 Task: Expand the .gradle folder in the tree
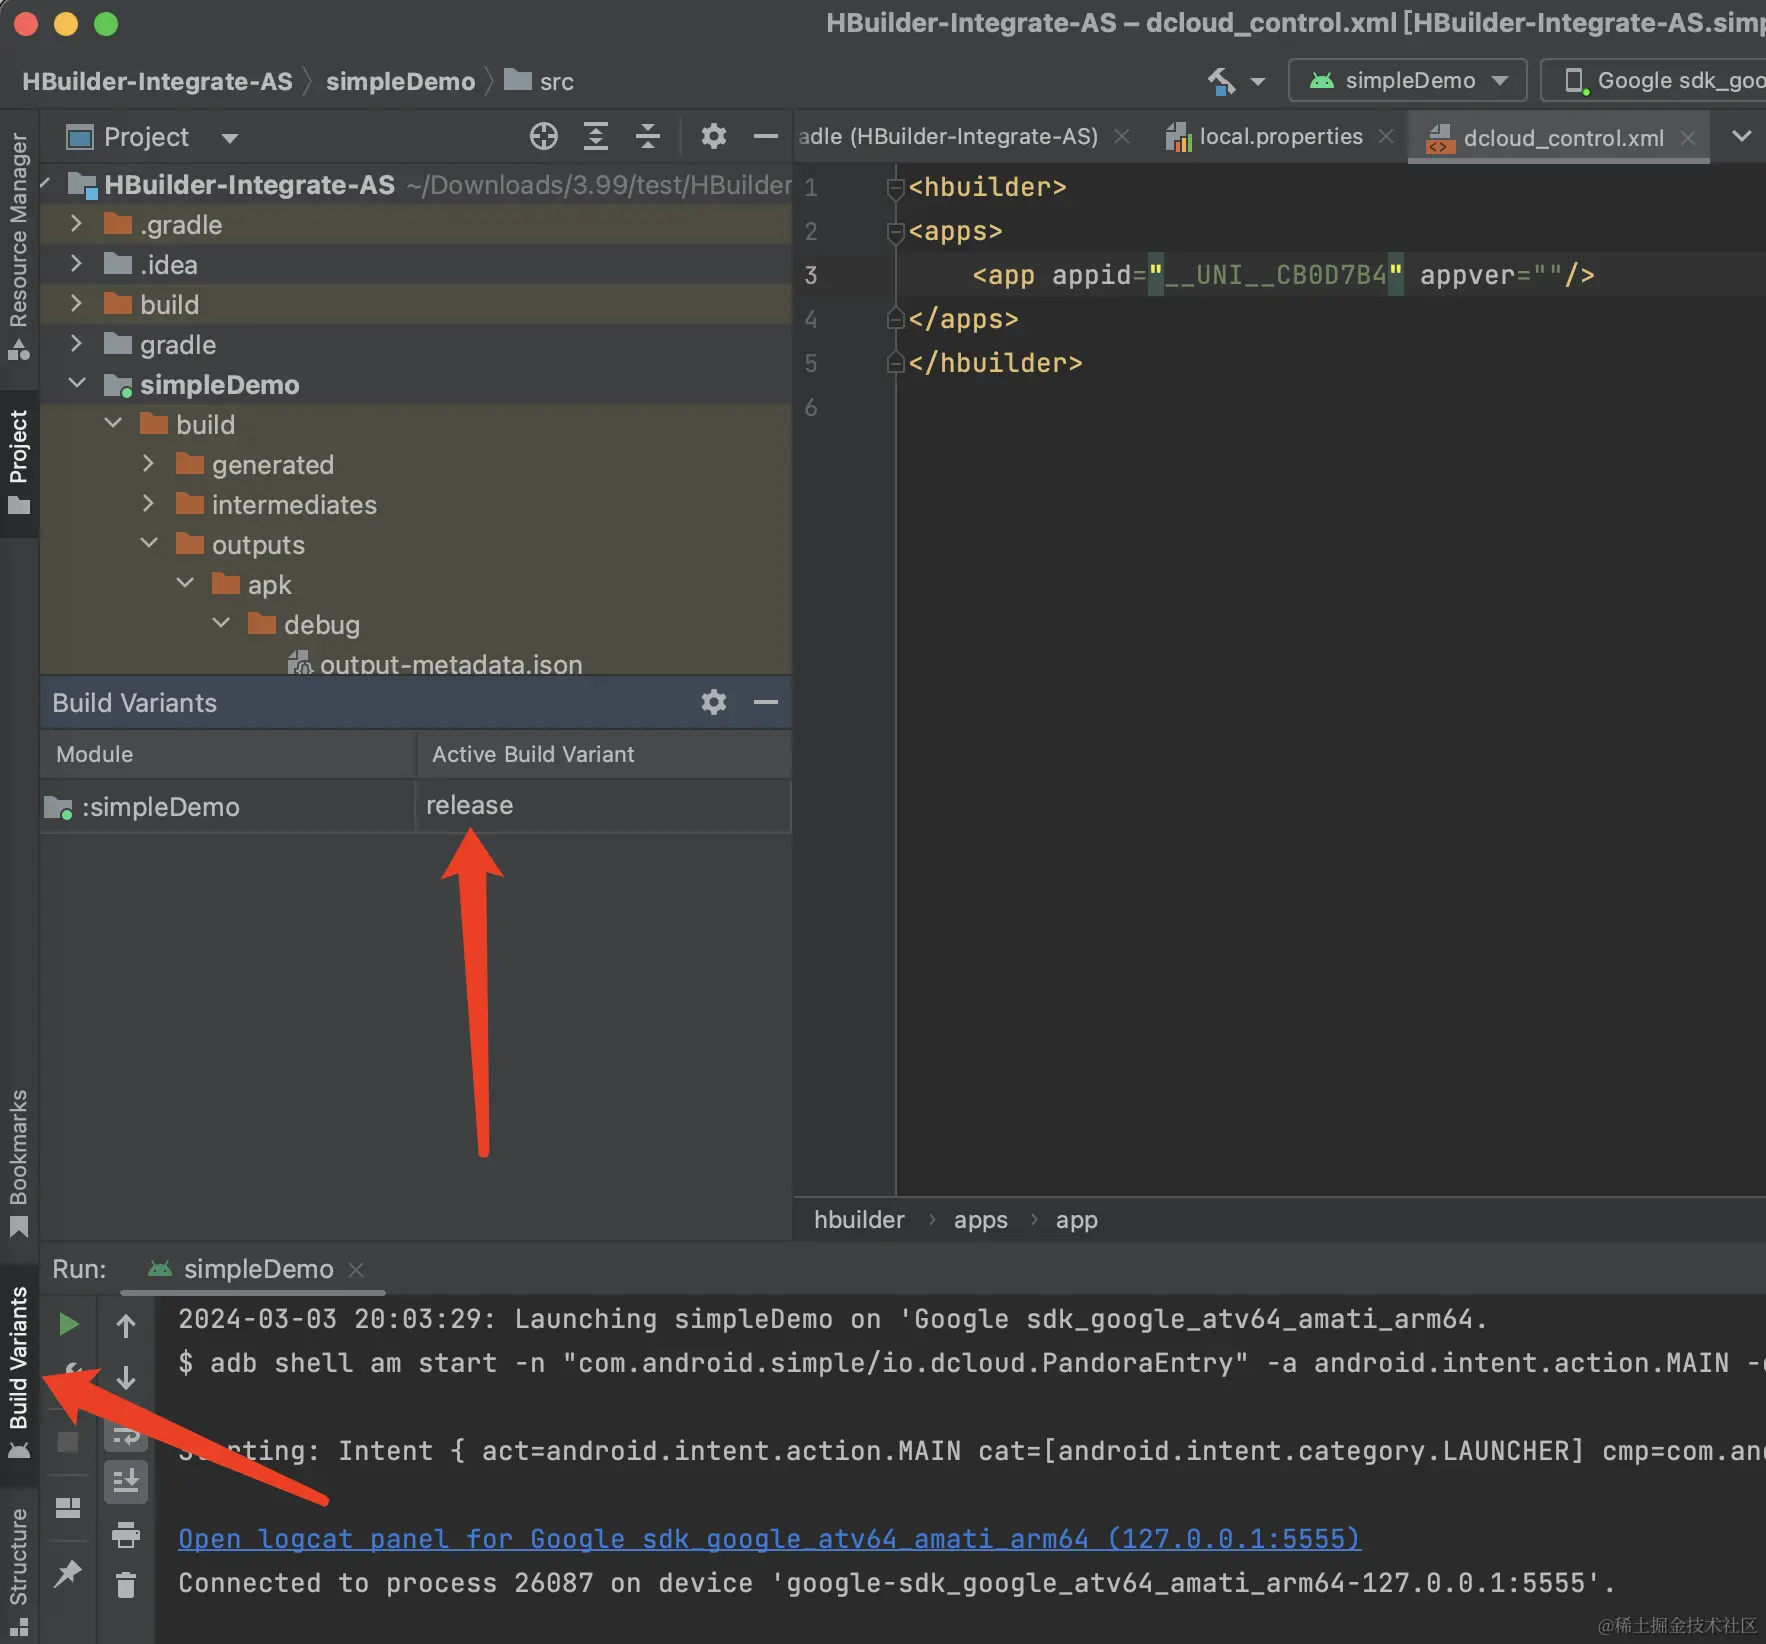pyautogui.click(x=76, y=224)
